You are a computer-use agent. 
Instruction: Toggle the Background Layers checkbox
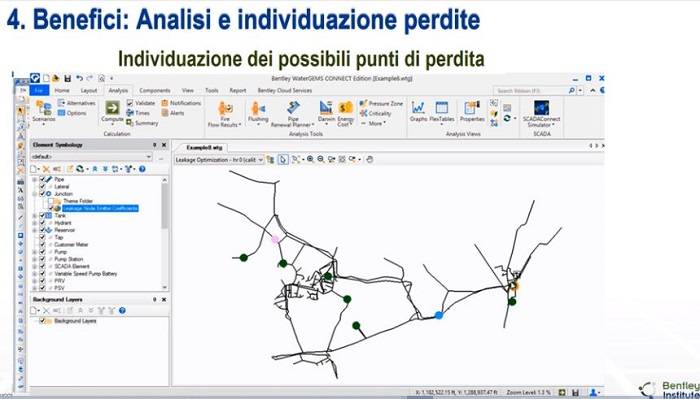click(x=43, y=321)
